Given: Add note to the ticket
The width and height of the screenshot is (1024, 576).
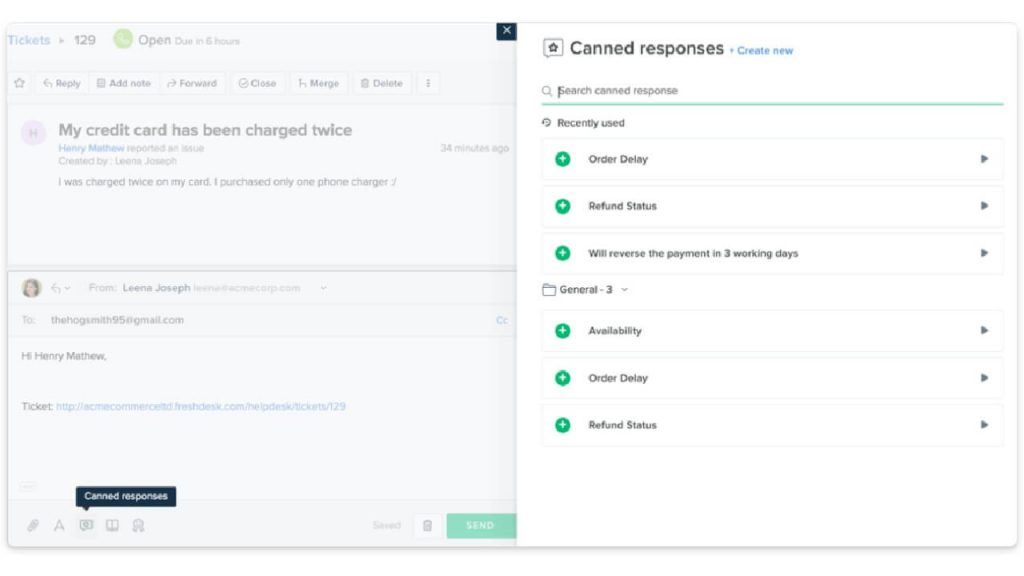Looking at the screenshot, I should [x=123, y=84].
